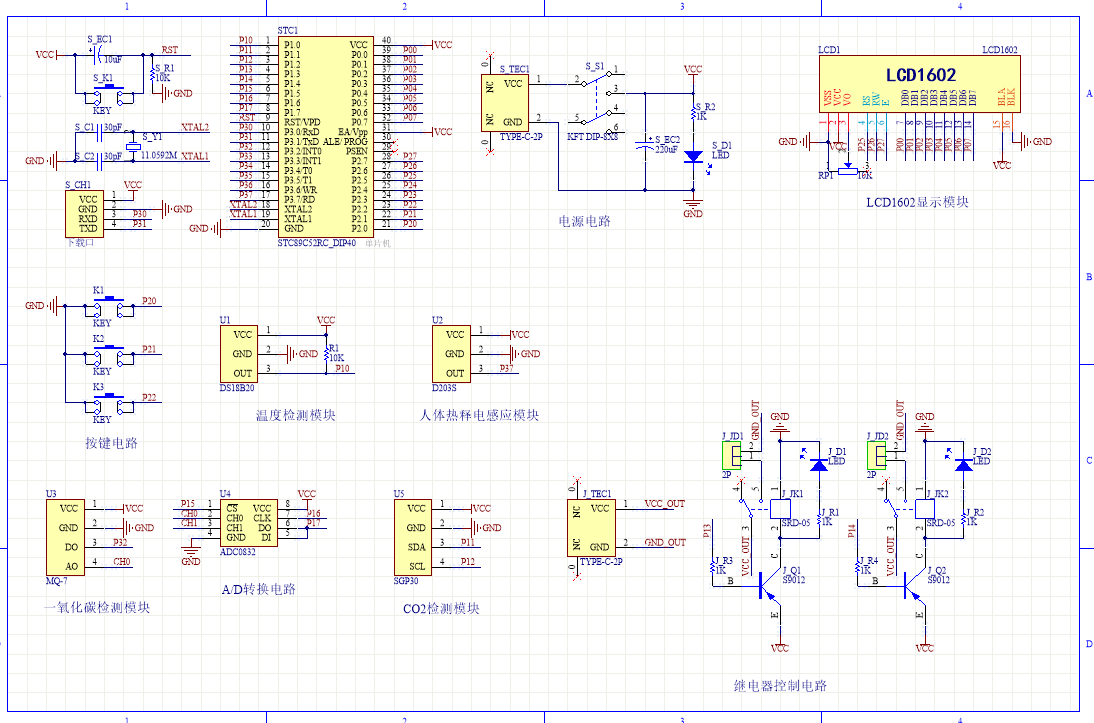This screenshot has height=723, width=1094.
Task: Select the XTAL2 net label near crystal
Action: pos(195,128)
